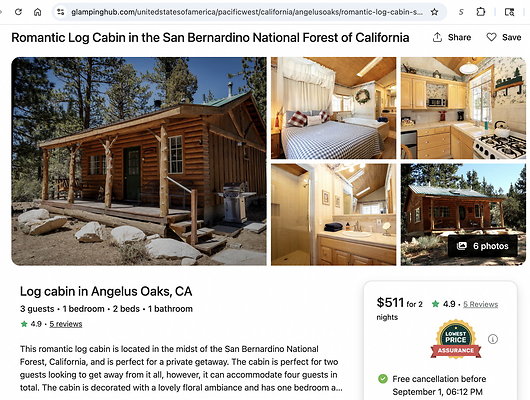Viewport: 530px width, 400px height.
Task: Open the browser tab search icon
Action: tap(509, 12)
